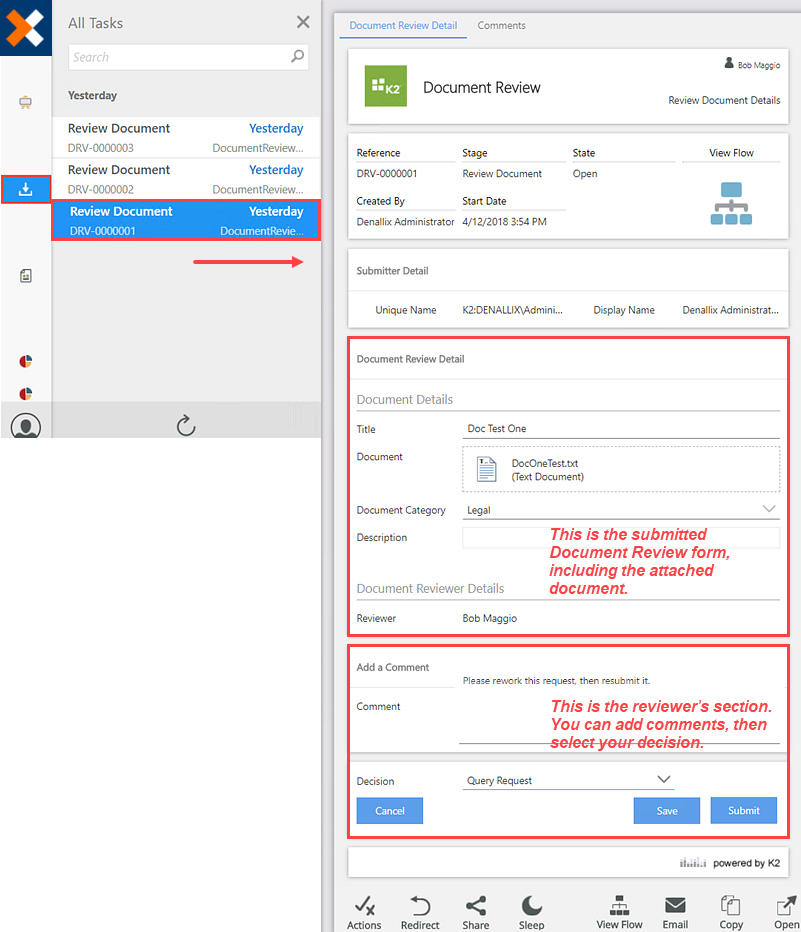This screenshot has width=801, height=932.
Task: Open the upper pie chart report icon
Action: point(26,361)
